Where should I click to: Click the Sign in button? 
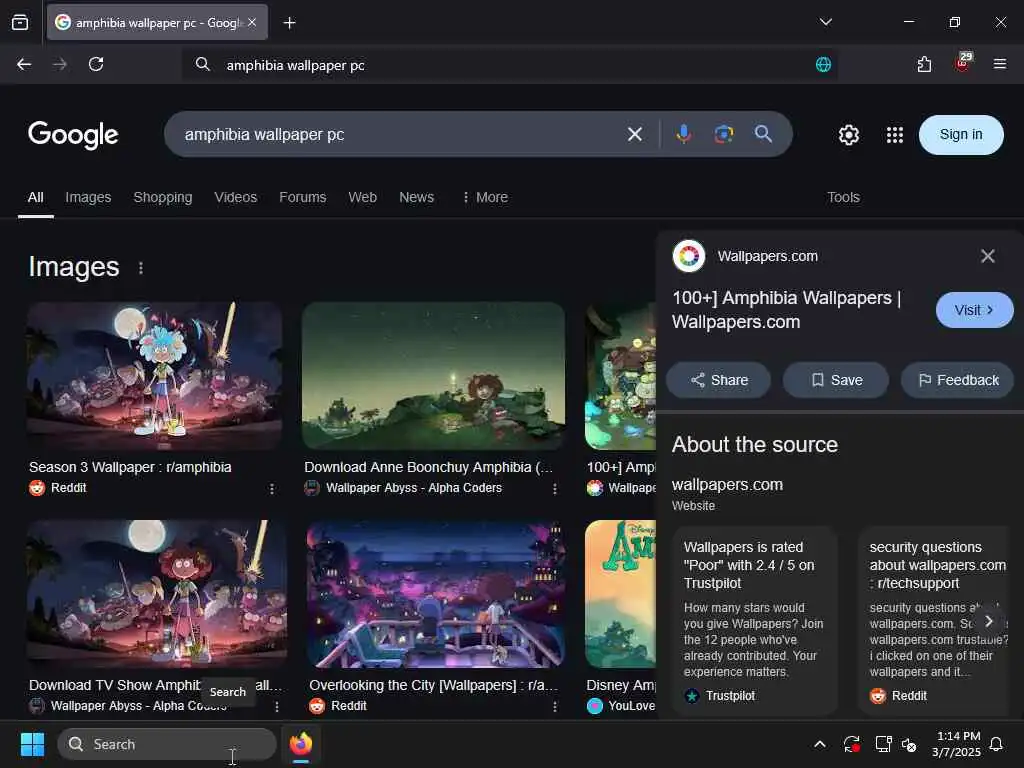(961, 135)
